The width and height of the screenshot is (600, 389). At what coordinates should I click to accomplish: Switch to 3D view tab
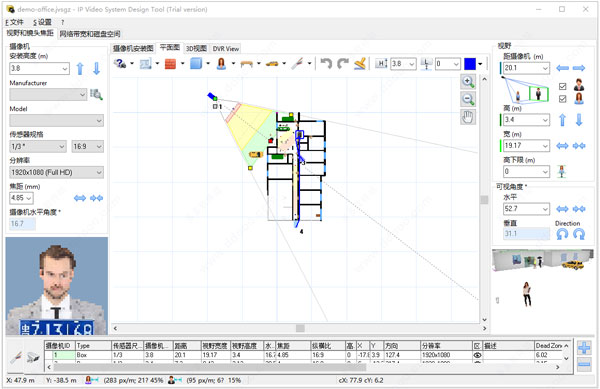(x=196, y=49)
